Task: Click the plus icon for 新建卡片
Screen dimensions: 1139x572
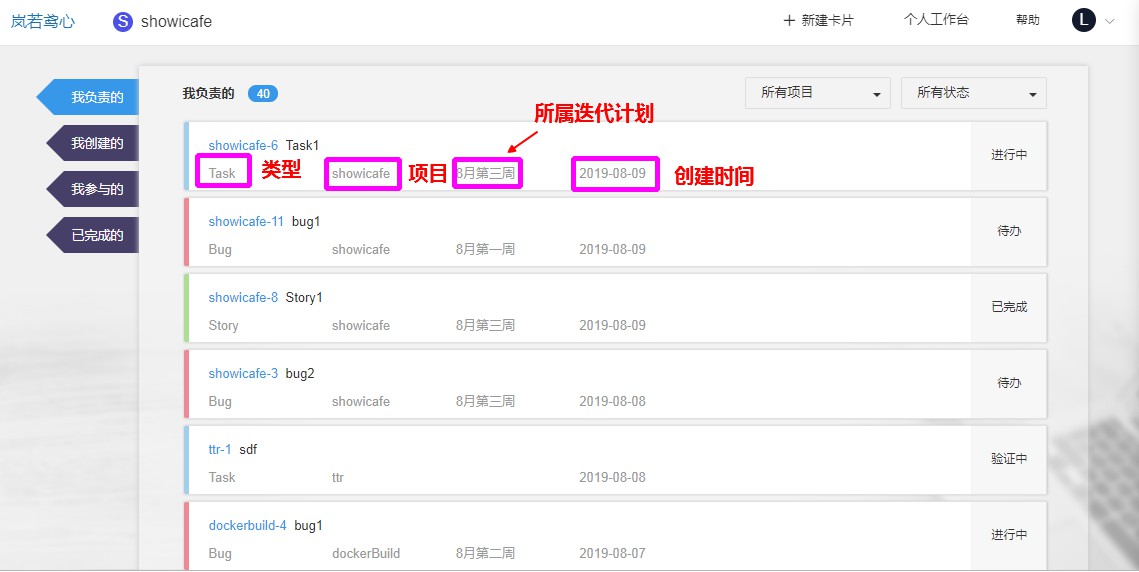Action: click(x=789, y=20)
